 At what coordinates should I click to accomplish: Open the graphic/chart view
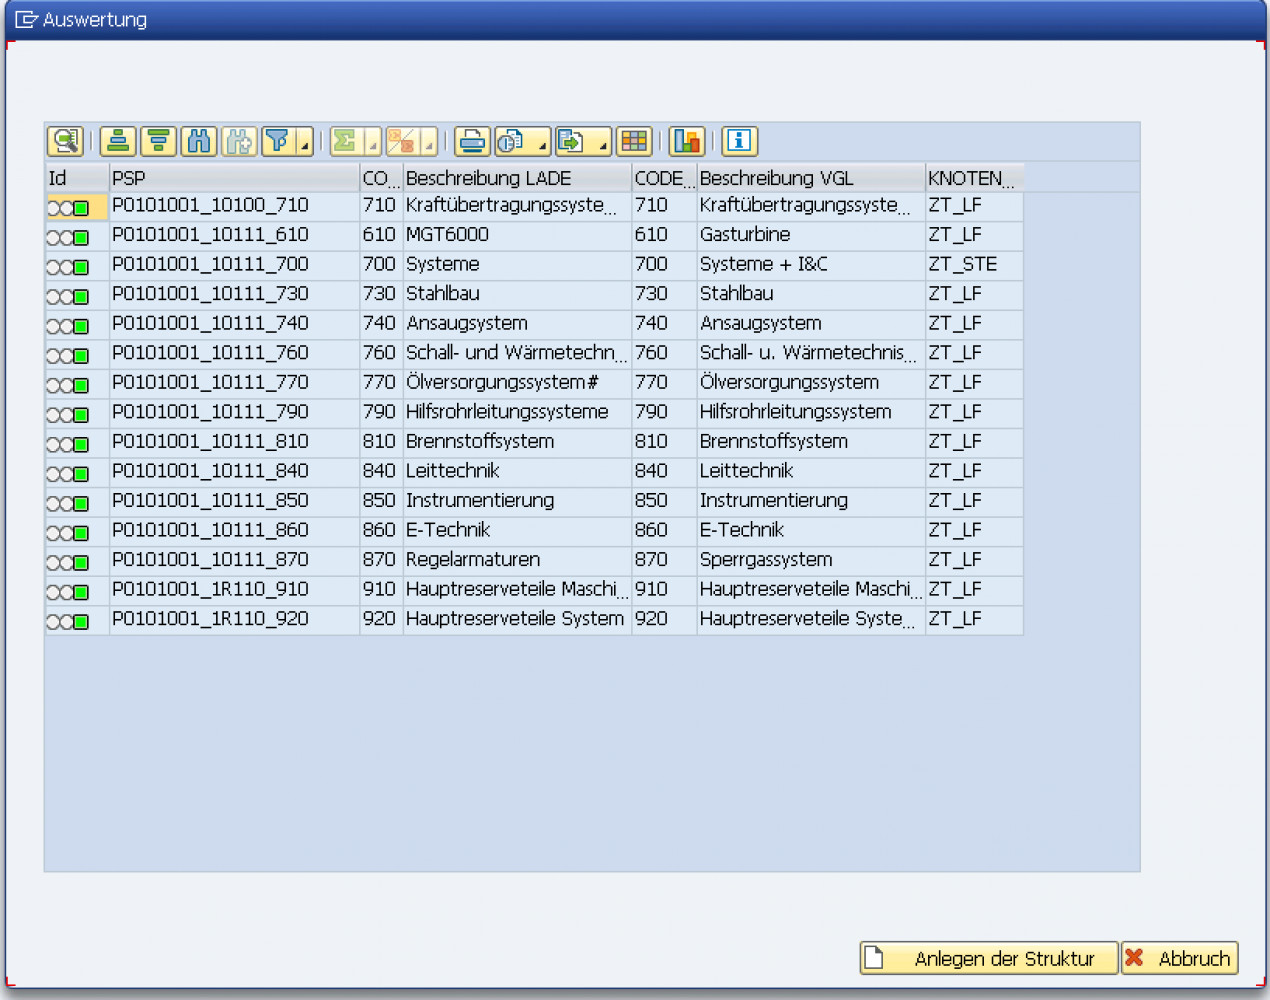(x=686, y=141)
